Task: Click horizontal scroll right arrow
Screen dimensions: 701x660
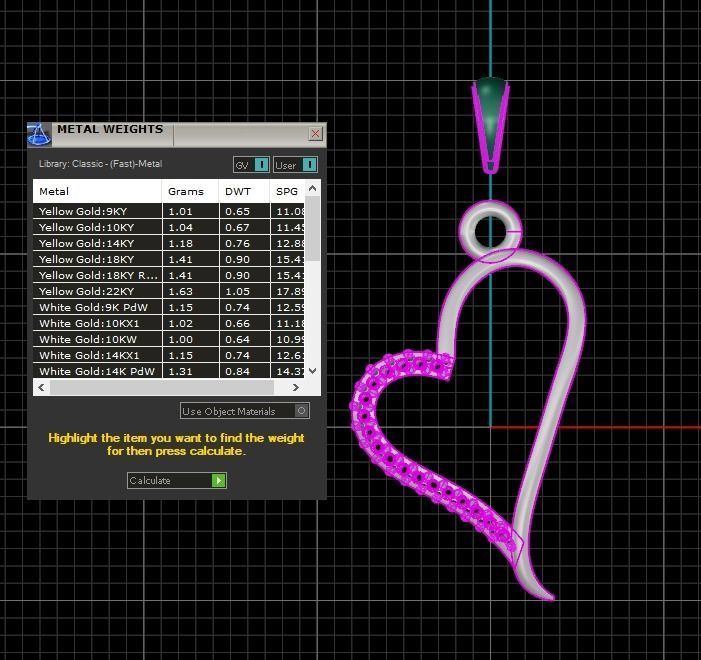Action: (296, 387)
